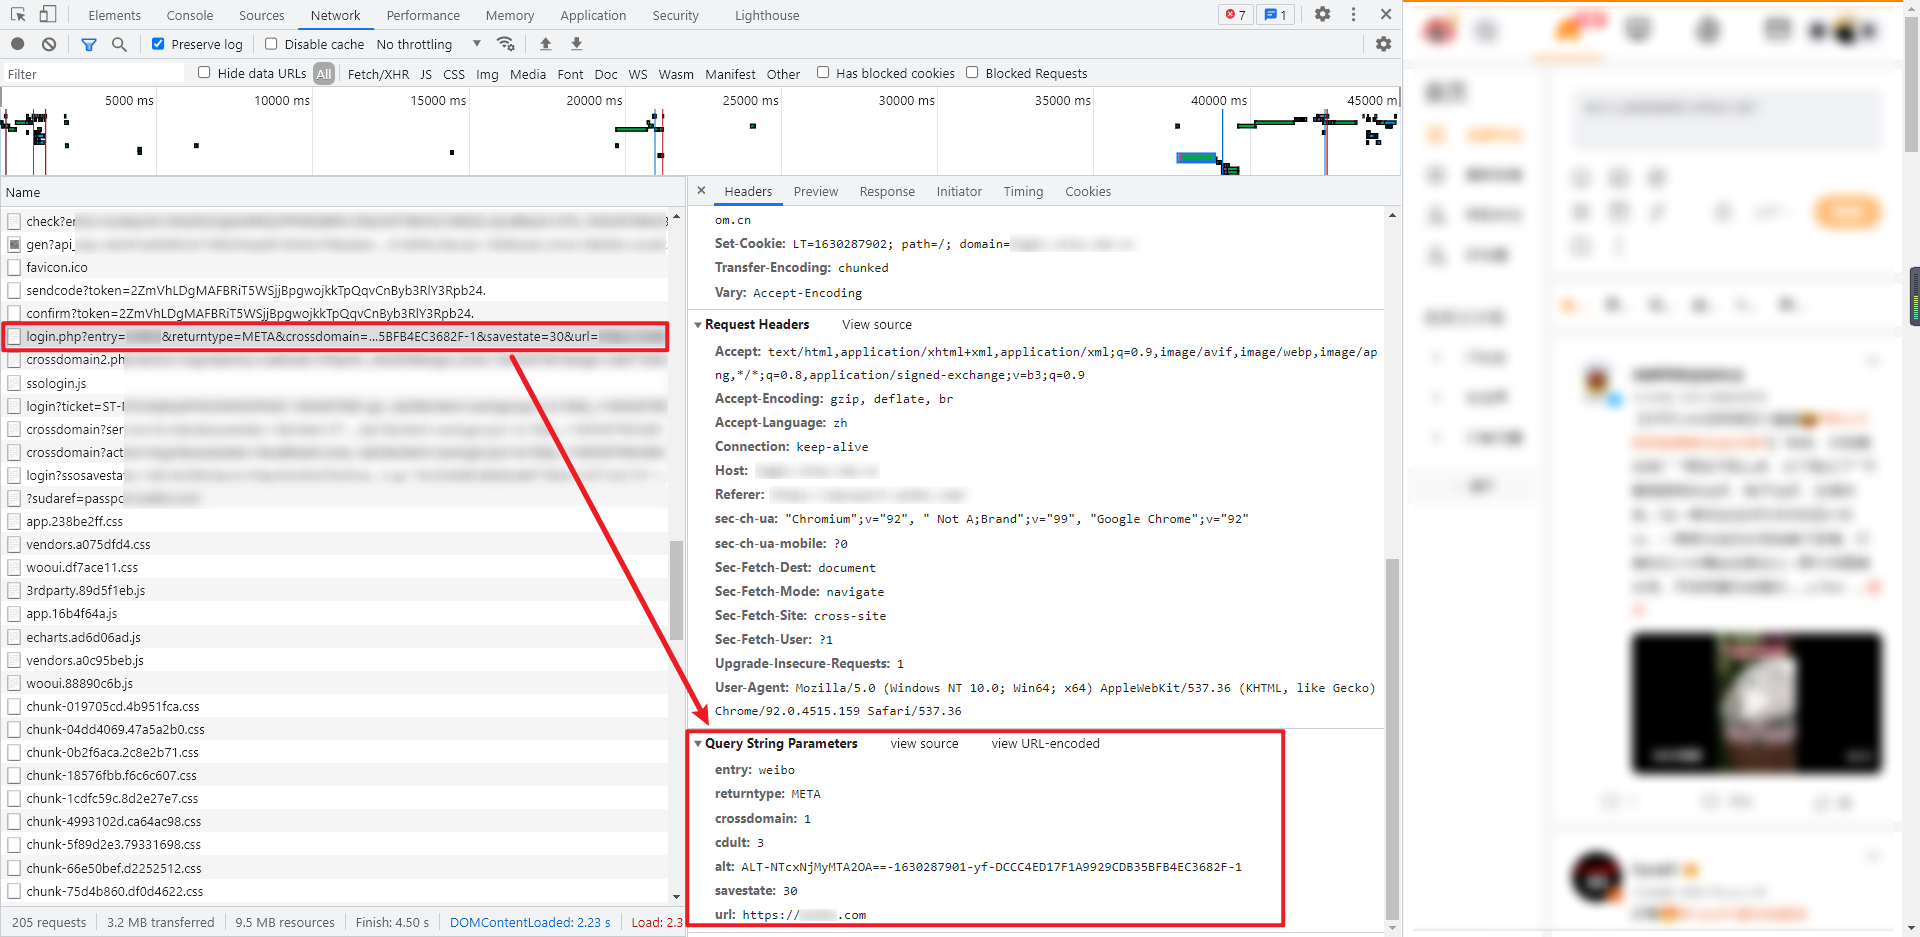This screenshot has width=1920, height=937.
Task: Close the request details pane
Action: click(x=701, y=191)
